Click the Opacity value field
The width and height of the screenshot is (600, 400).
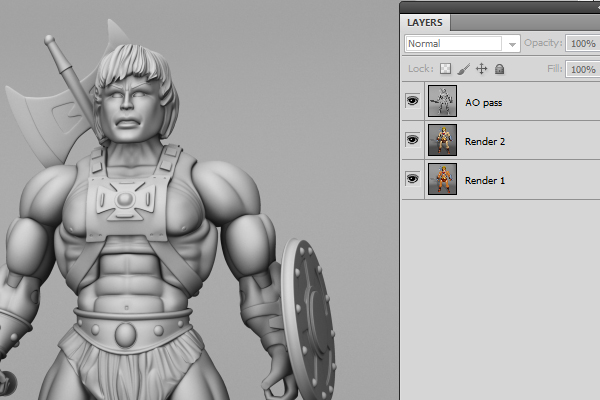[581, 44]
